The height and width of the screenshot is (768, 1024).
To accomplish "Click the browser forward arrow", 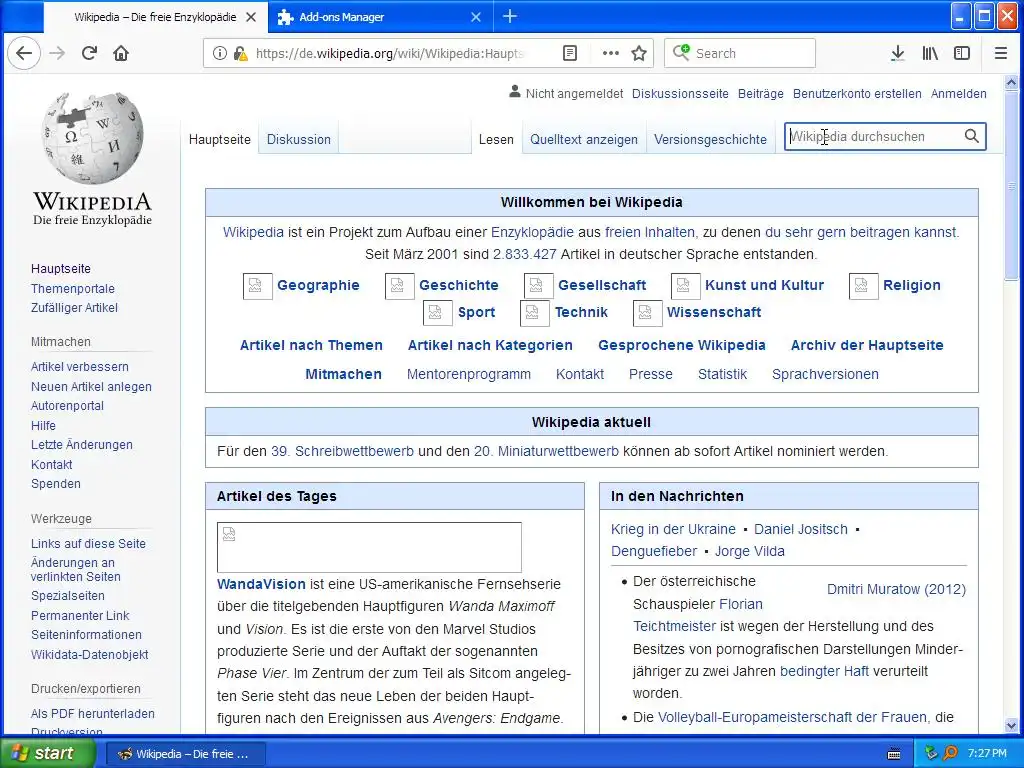I will coord(57,54).
